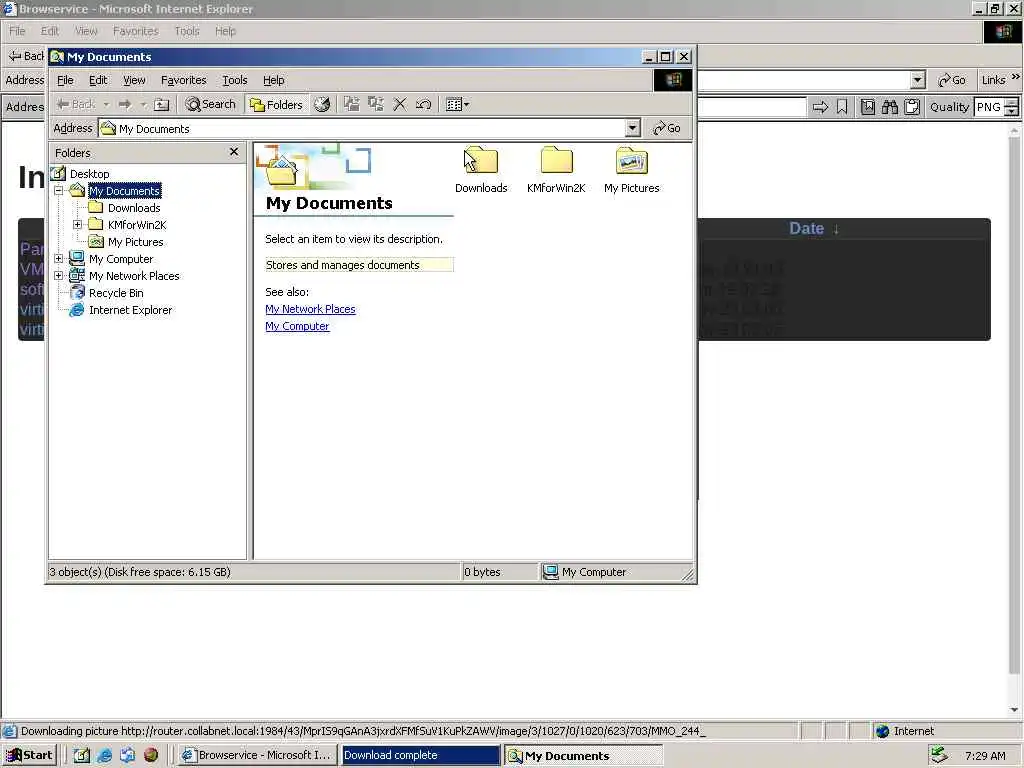Open Favorites menu in My Documents

coord(184,80)
